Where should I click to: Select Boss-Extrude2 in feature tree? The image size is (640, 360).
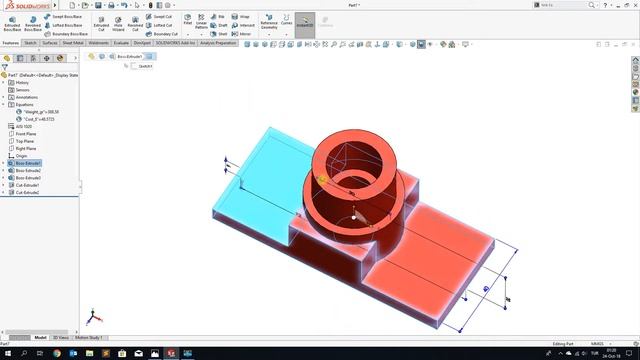coord(24,171)
